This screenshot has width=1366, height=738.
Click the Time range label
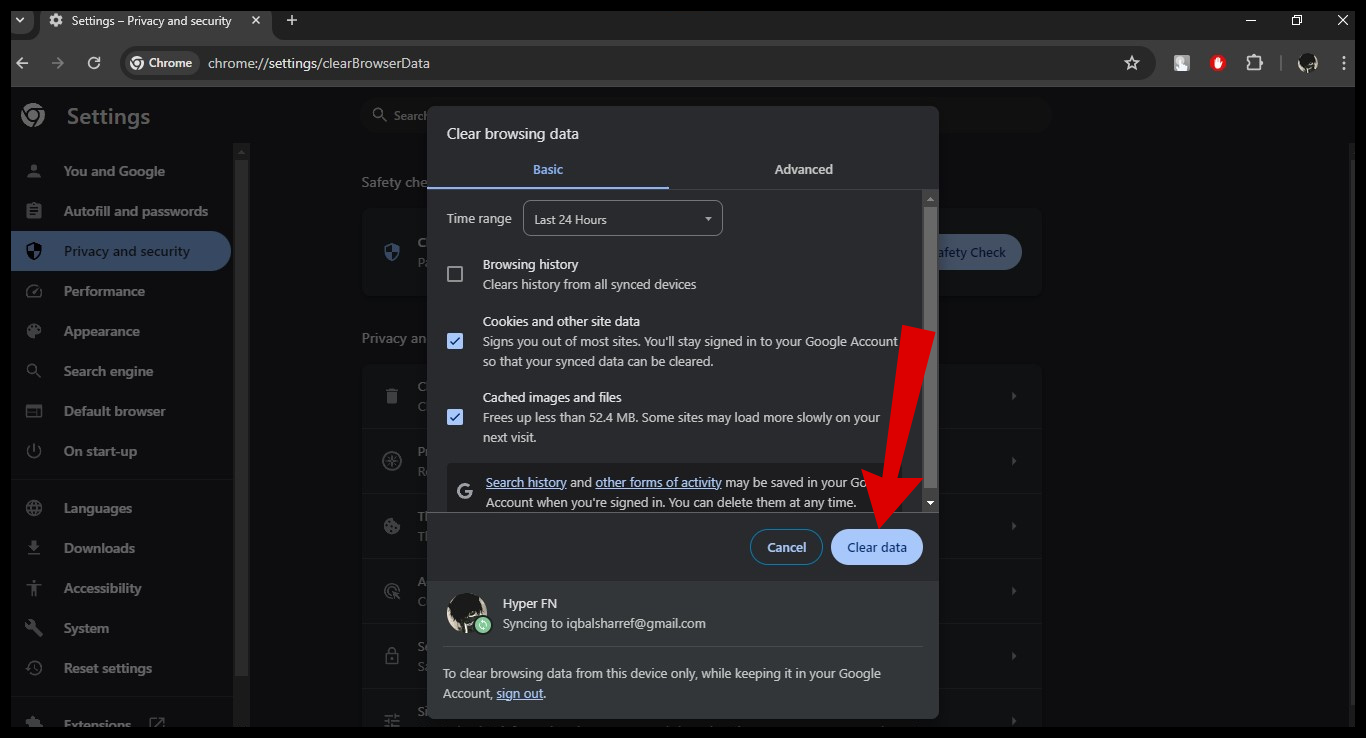pyautogui.click(x=479, y=219)
